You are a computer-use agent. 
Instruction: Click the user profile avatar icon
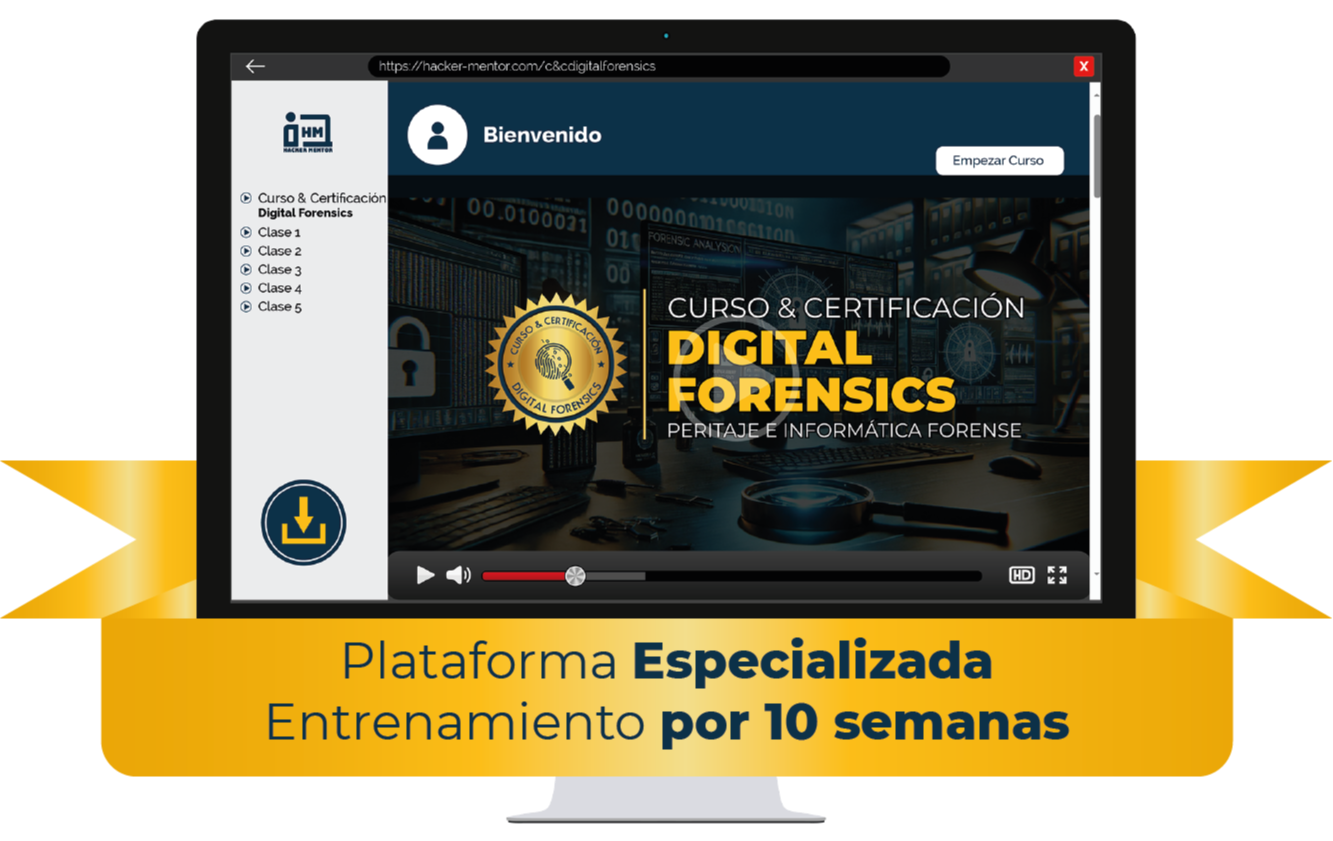(437, 135)
